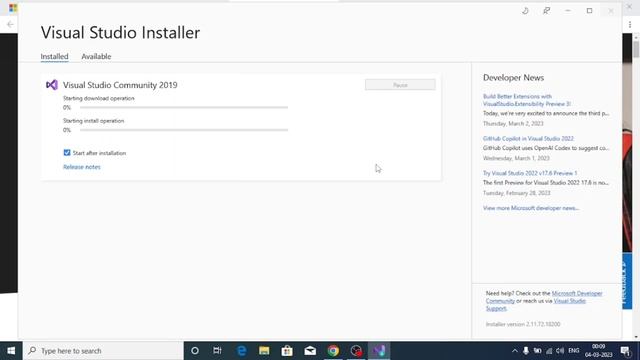Image resolution: width=640 pixels, height=360 pixels.
Task: Open the taskbar clock and date
Action: pyautogui.click(x=598, y=351)
